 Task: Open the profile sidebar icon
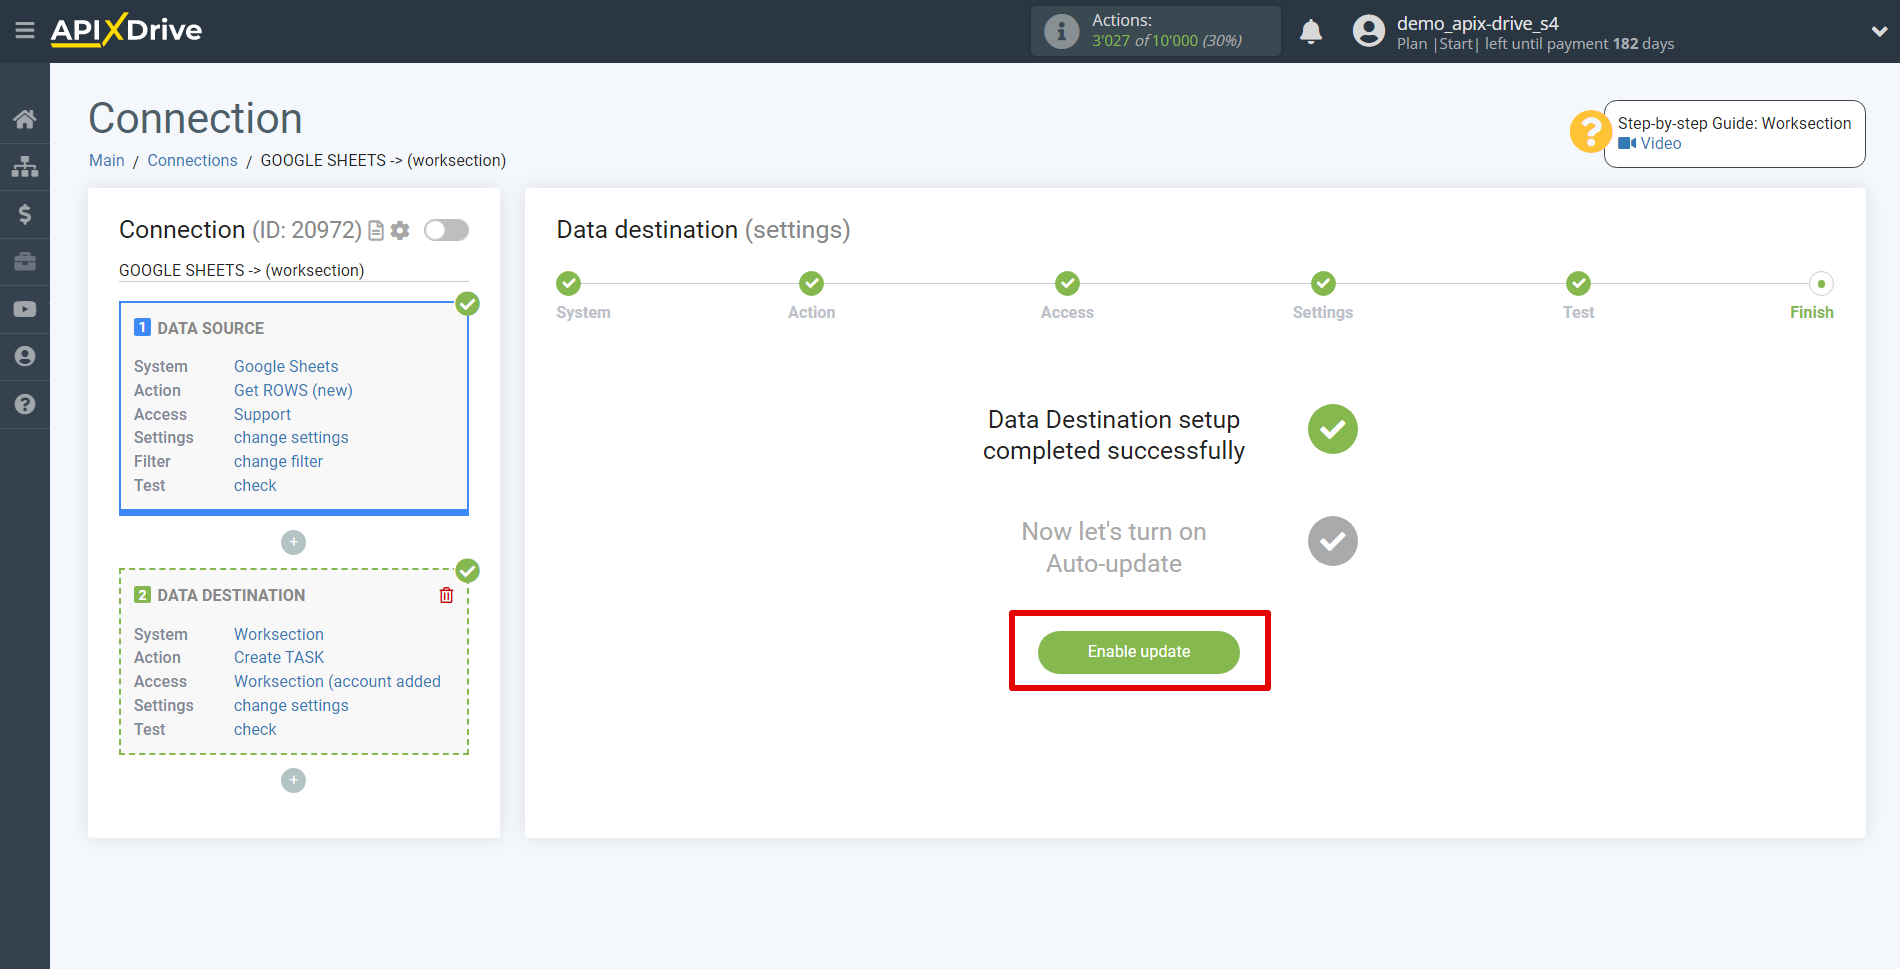(x=25, y=357)
